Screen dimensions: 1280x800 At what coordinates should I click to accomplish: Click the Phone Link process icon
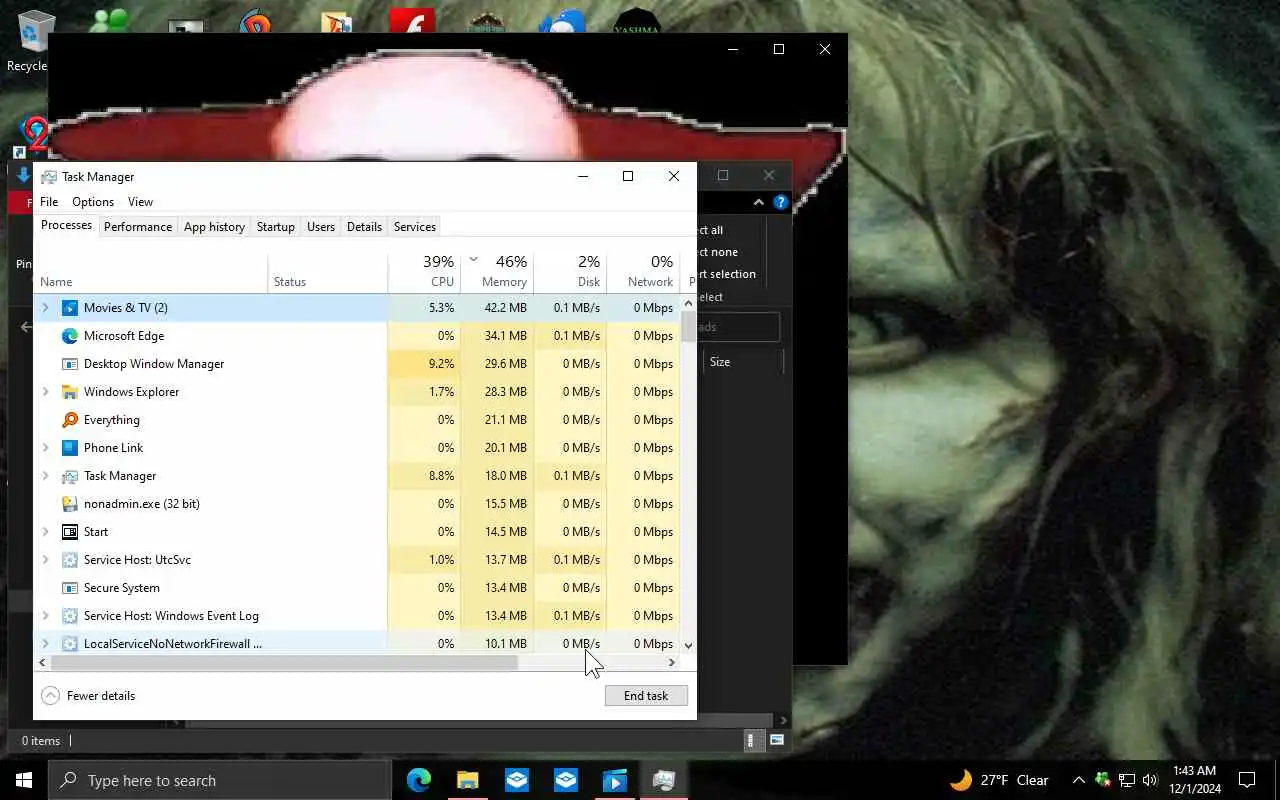pos(70,448)
